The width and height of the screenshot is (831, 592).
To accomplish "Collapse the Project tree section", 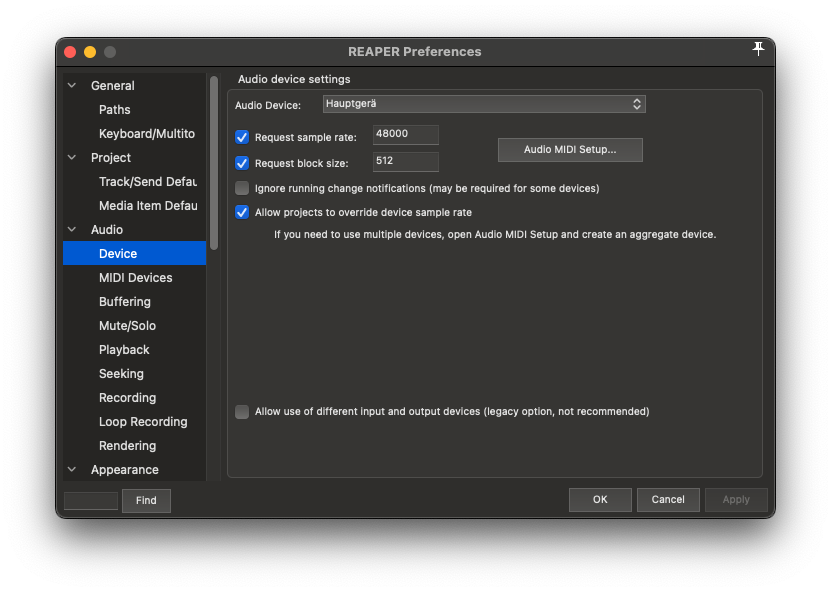I will (x=72, y=157).
